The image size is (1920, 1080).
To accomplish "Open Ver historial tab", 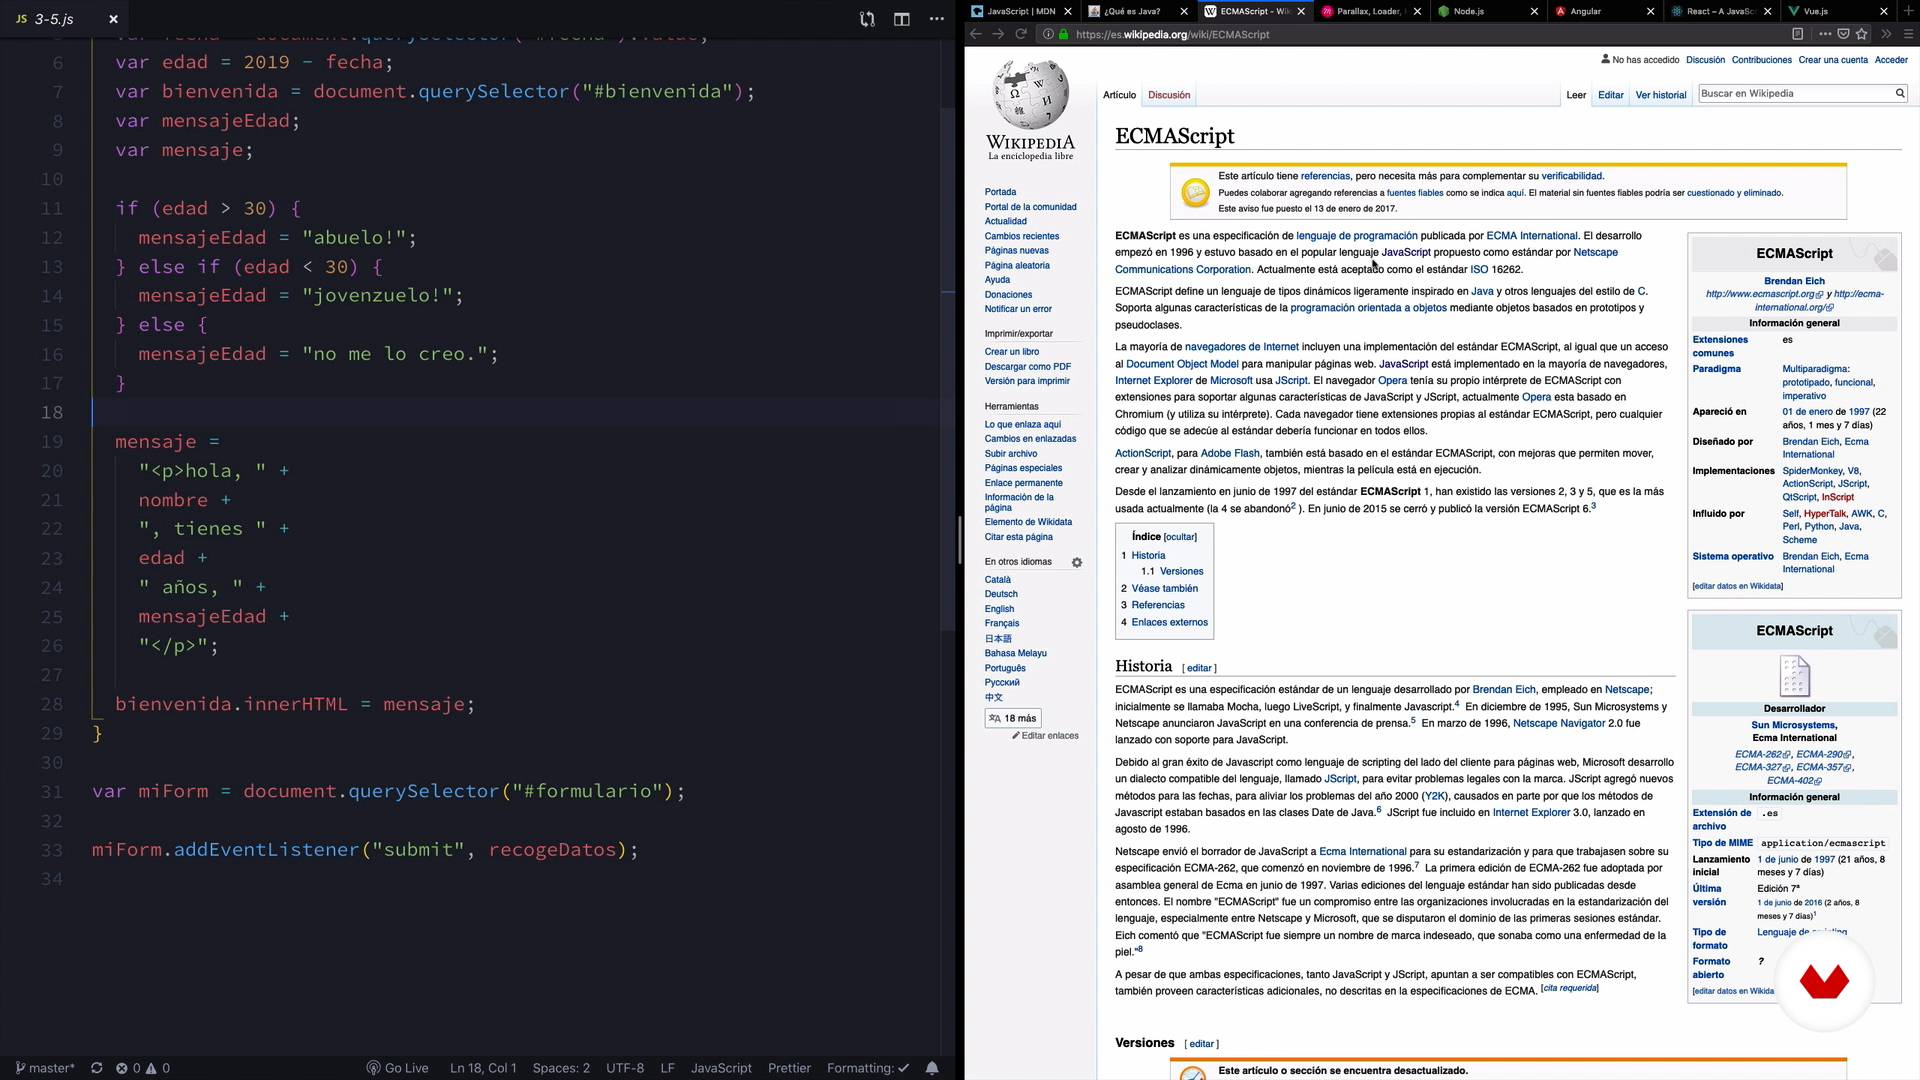I will (x=1660, y=95).
